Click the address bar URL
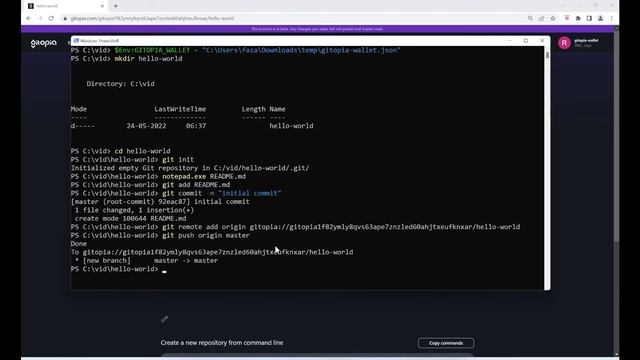640x360 pixels. tap(152, 18)
